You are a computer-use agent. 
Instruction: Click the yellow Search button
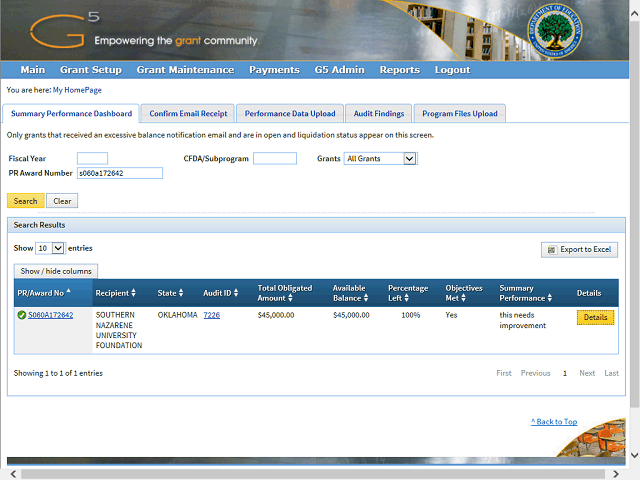[25, 201]
